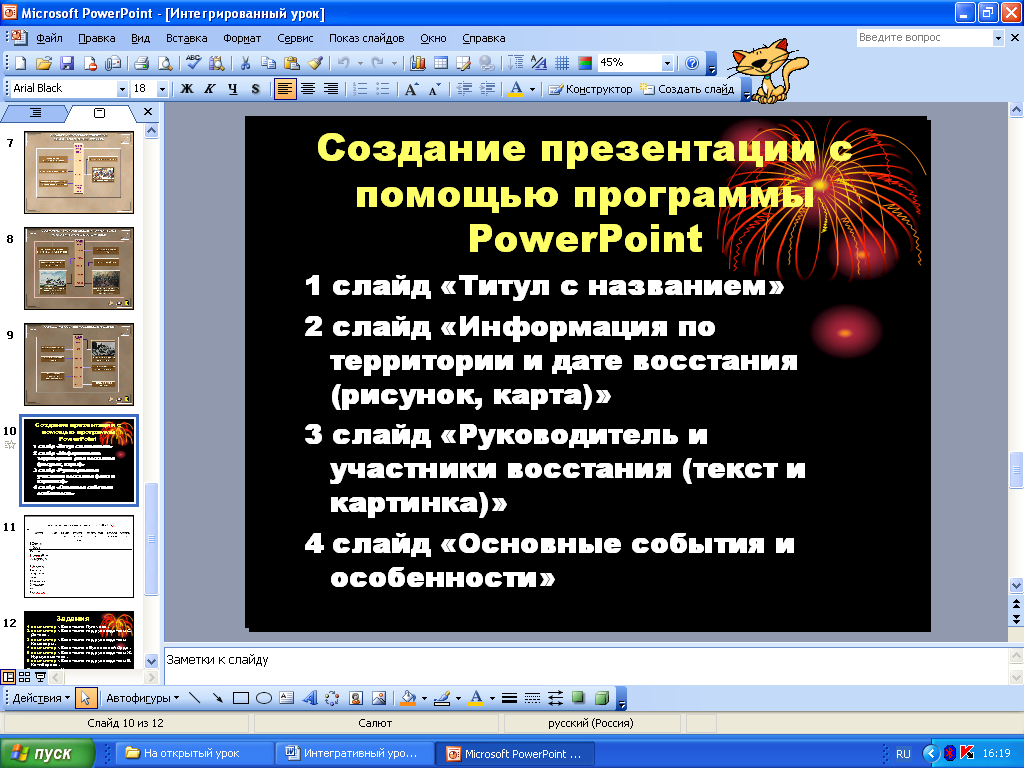1024x768 pixels.
Task: Click the Конструктор design button
Action: (590, 89)
